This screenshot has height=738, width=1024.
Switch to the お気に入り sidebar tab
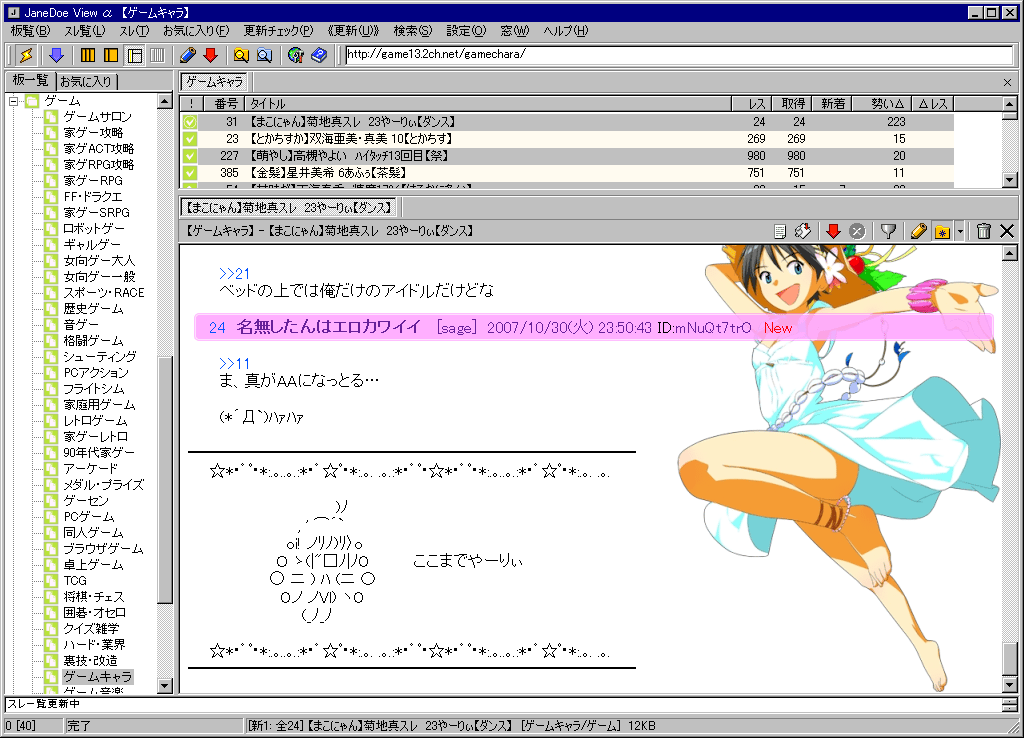(x=86, y=82)
